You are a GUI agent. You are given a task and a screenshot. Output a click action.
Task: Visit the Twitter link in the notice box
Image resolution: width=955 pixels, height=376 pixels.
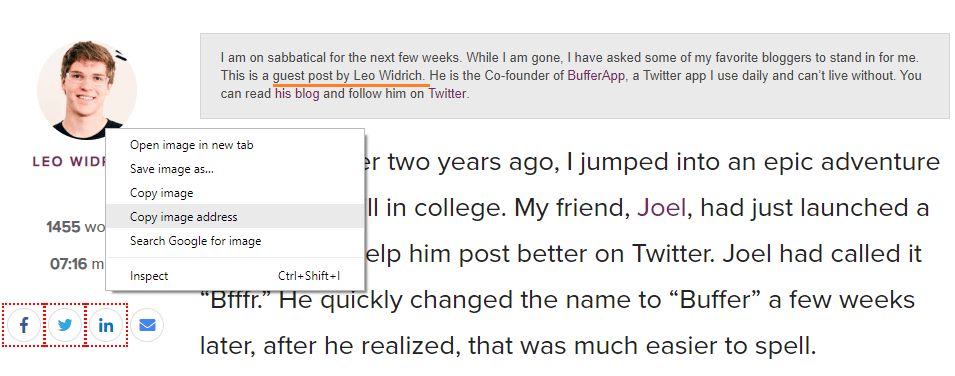447,94
